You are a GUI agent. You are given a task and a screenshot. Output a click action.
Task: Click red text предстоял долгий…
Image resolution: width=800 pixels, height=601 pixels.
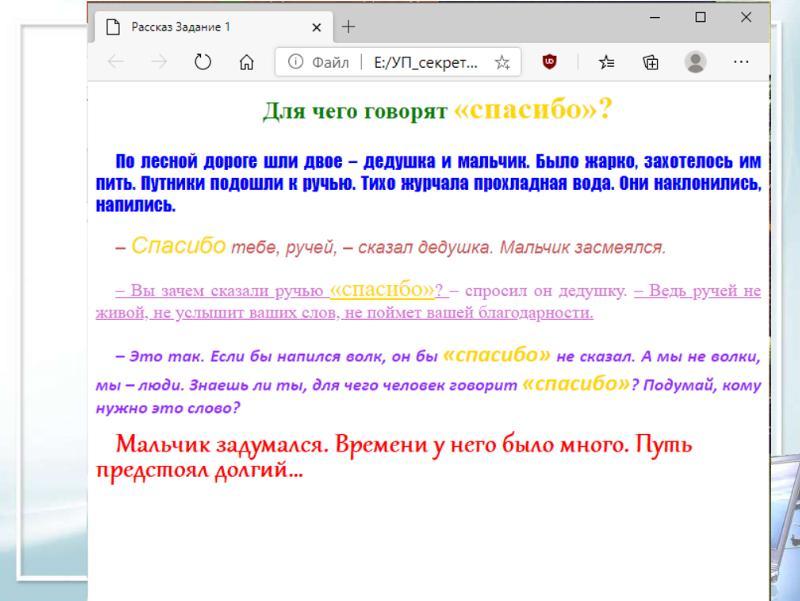point(199,470)
